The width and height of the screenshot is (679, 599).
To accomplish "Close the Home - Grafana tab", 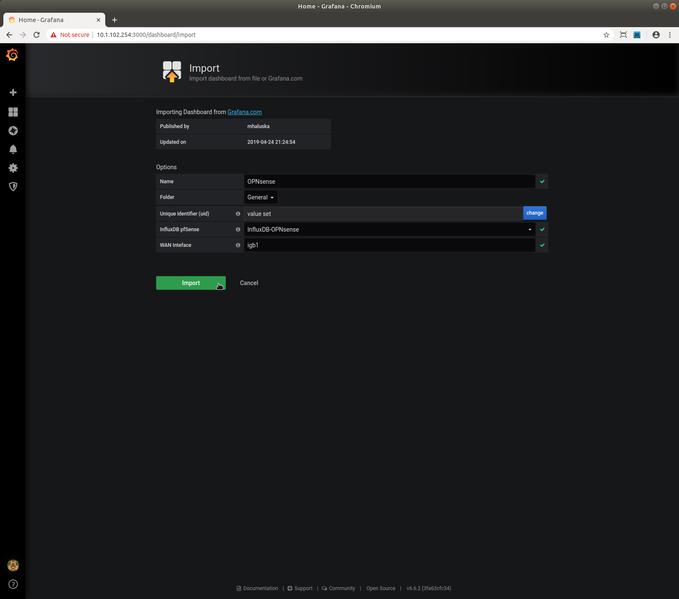I will 98,20.
